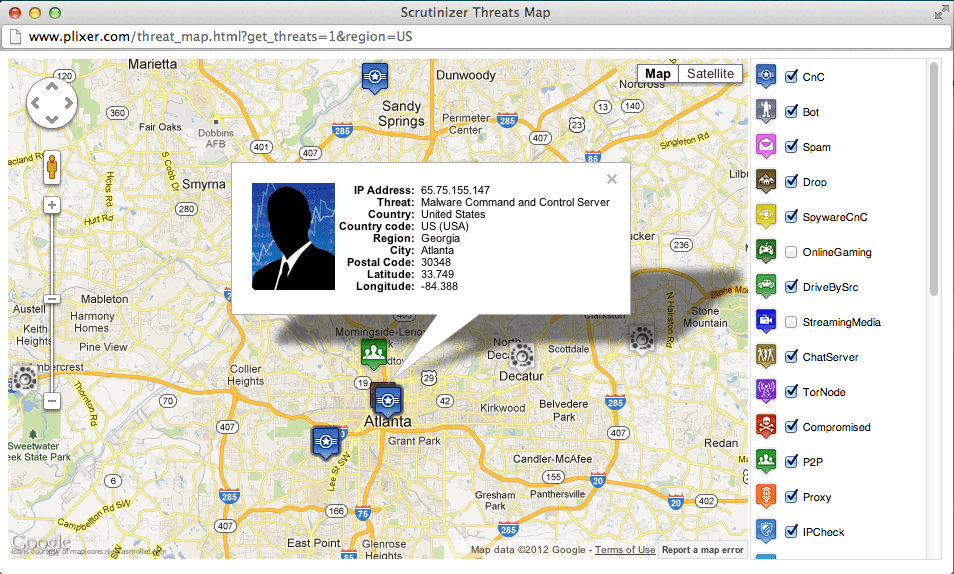Pan the map up with the arrow
This screenshot has height=574, width=954.
[x=52, y=87]
